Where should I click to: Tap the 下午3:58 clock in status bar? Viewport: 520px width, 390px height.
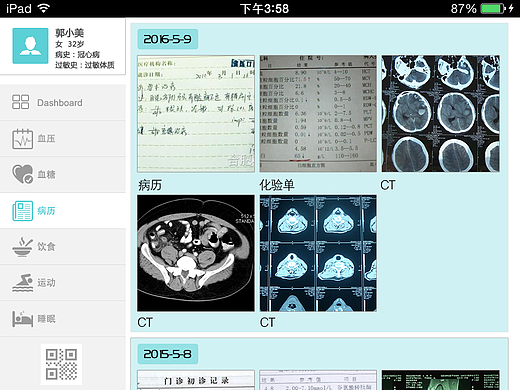tap(264, 8)
